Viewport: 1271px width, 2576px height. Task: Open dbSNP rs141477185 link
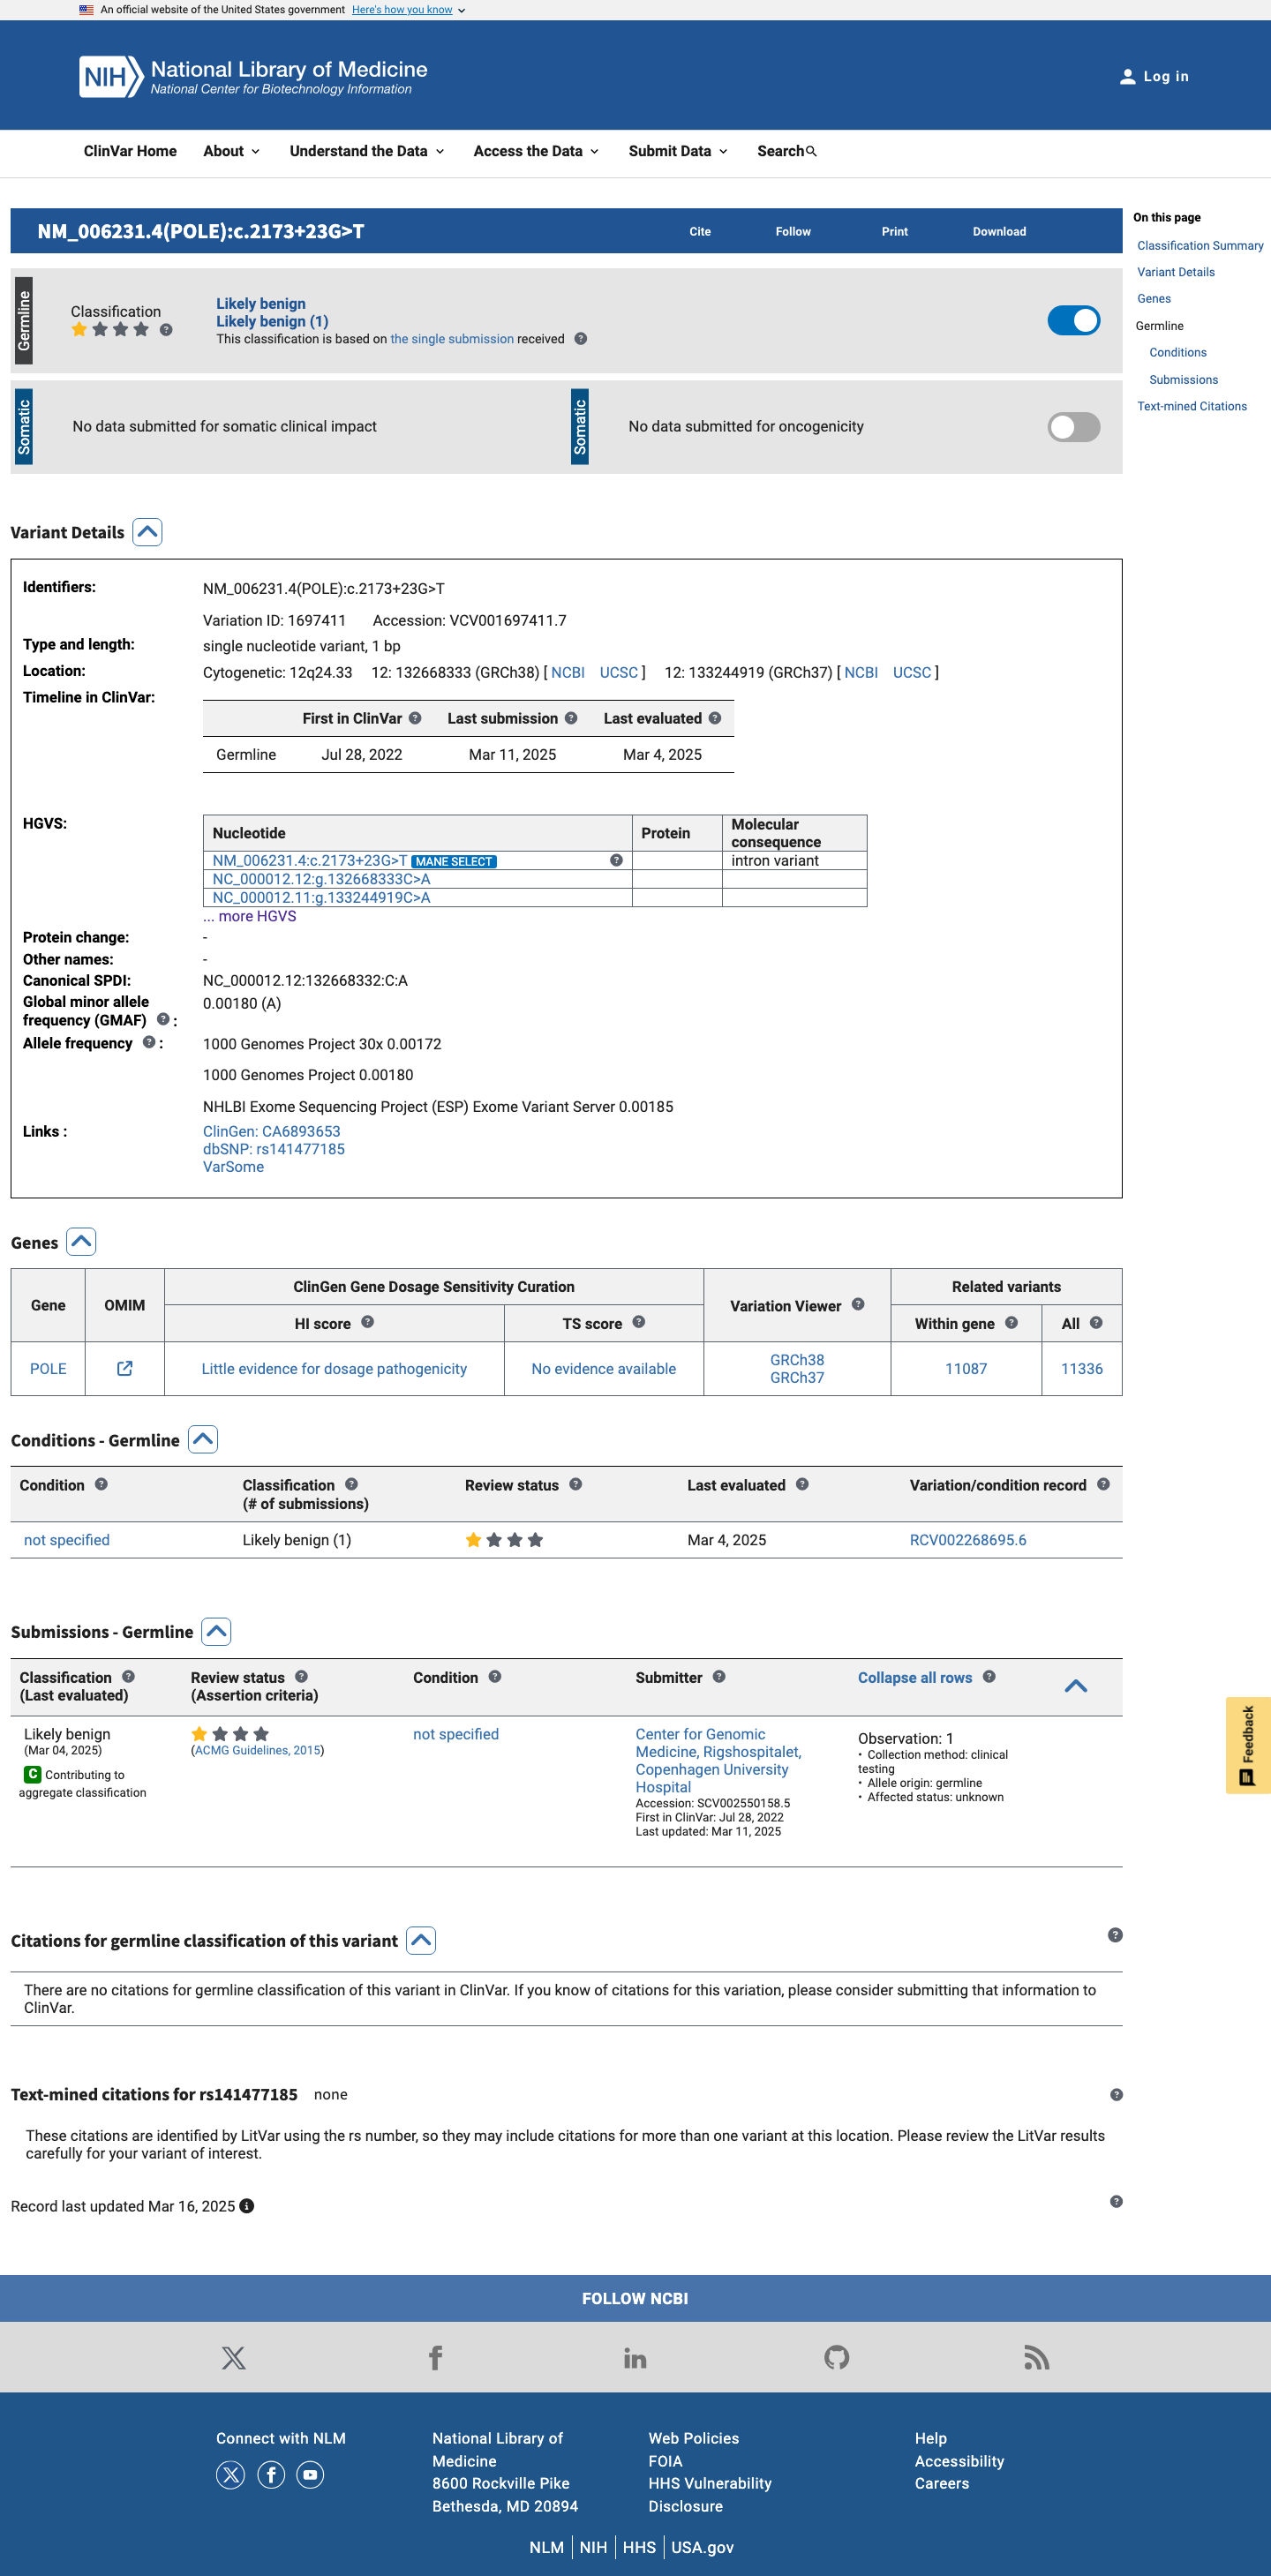[x=274, y=1149]
